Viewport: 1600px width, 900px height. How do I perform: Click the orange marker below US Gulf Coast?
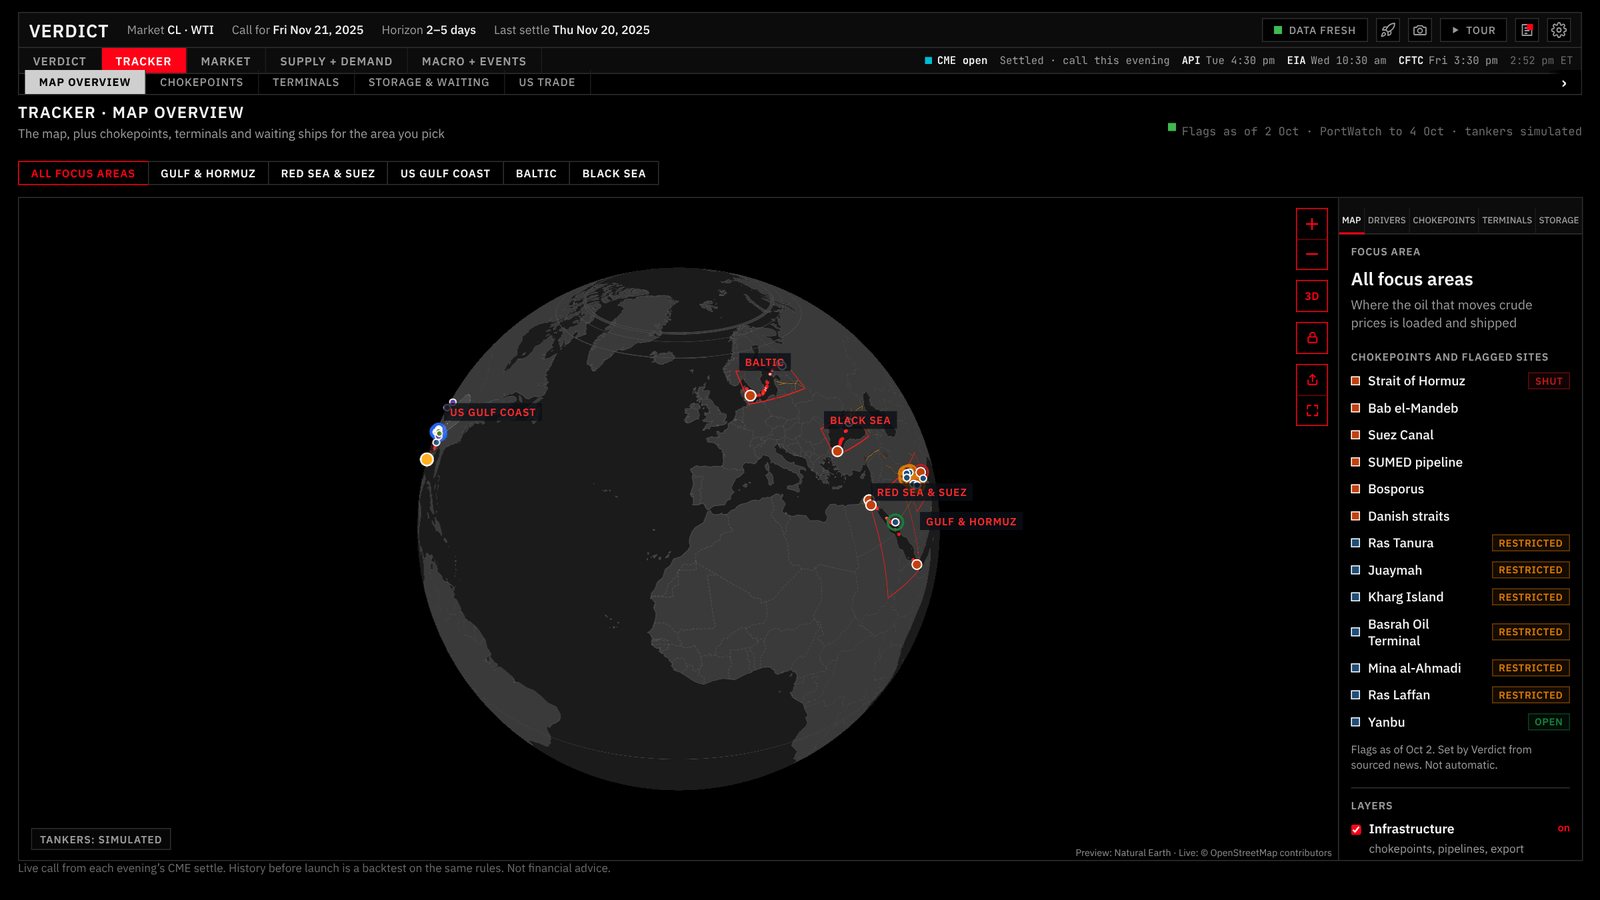click(427, 459)
